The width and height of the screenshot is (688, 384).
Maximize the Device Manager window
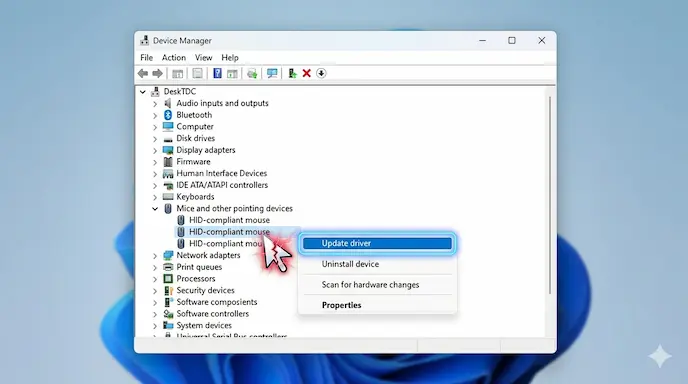coord(512,40)
